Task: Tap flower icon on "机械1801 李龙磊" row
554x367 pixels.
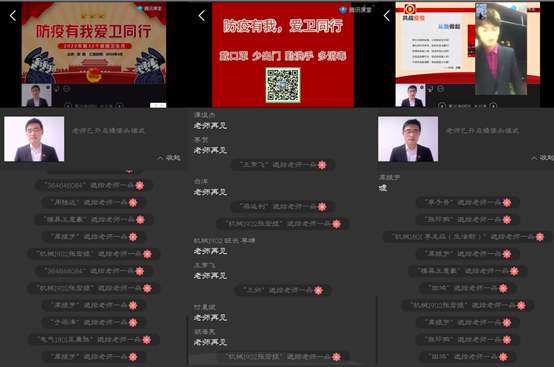Action: (x=540, y=237)
